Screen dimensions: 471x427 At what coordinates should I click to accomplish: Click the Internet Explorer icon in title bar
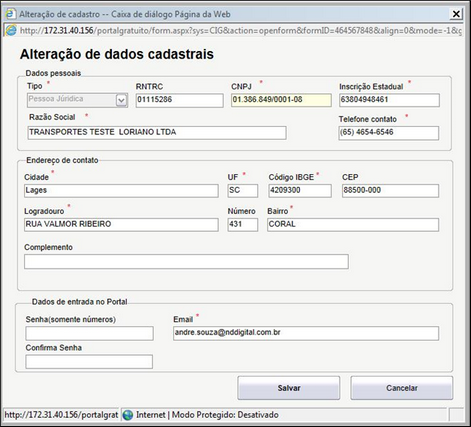[11, 14]
